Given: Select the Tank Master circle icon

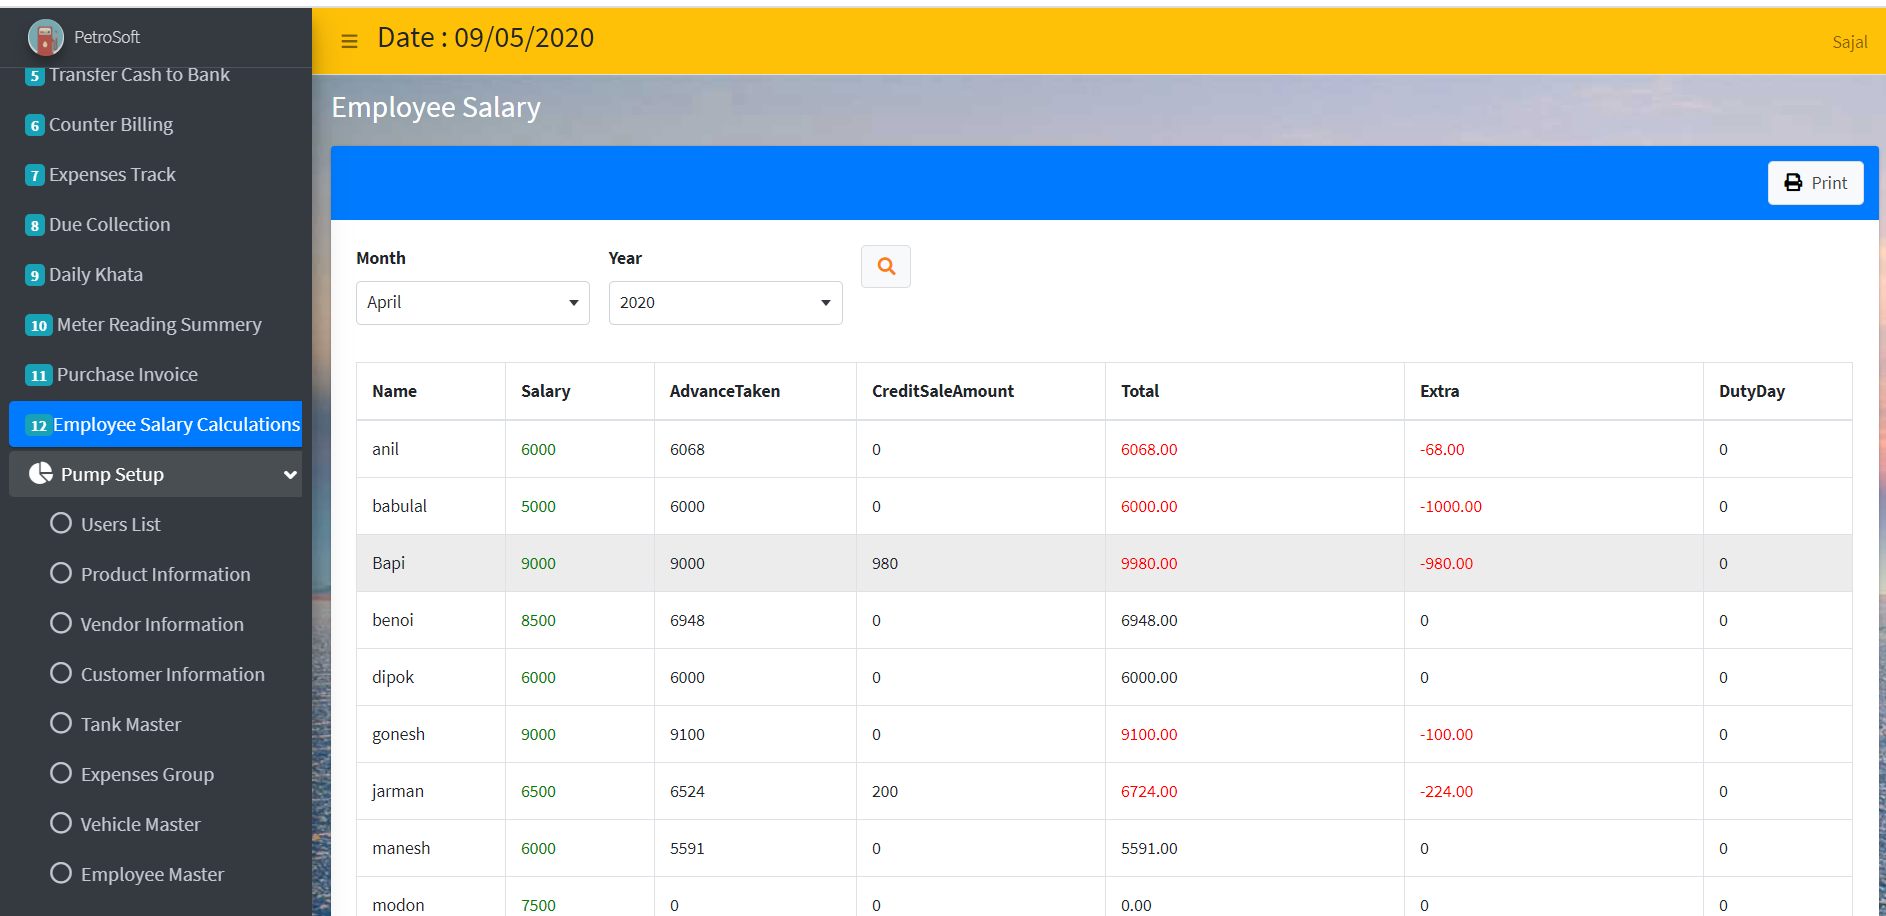Looking at the screenshot, I should (x=61, y=723).
